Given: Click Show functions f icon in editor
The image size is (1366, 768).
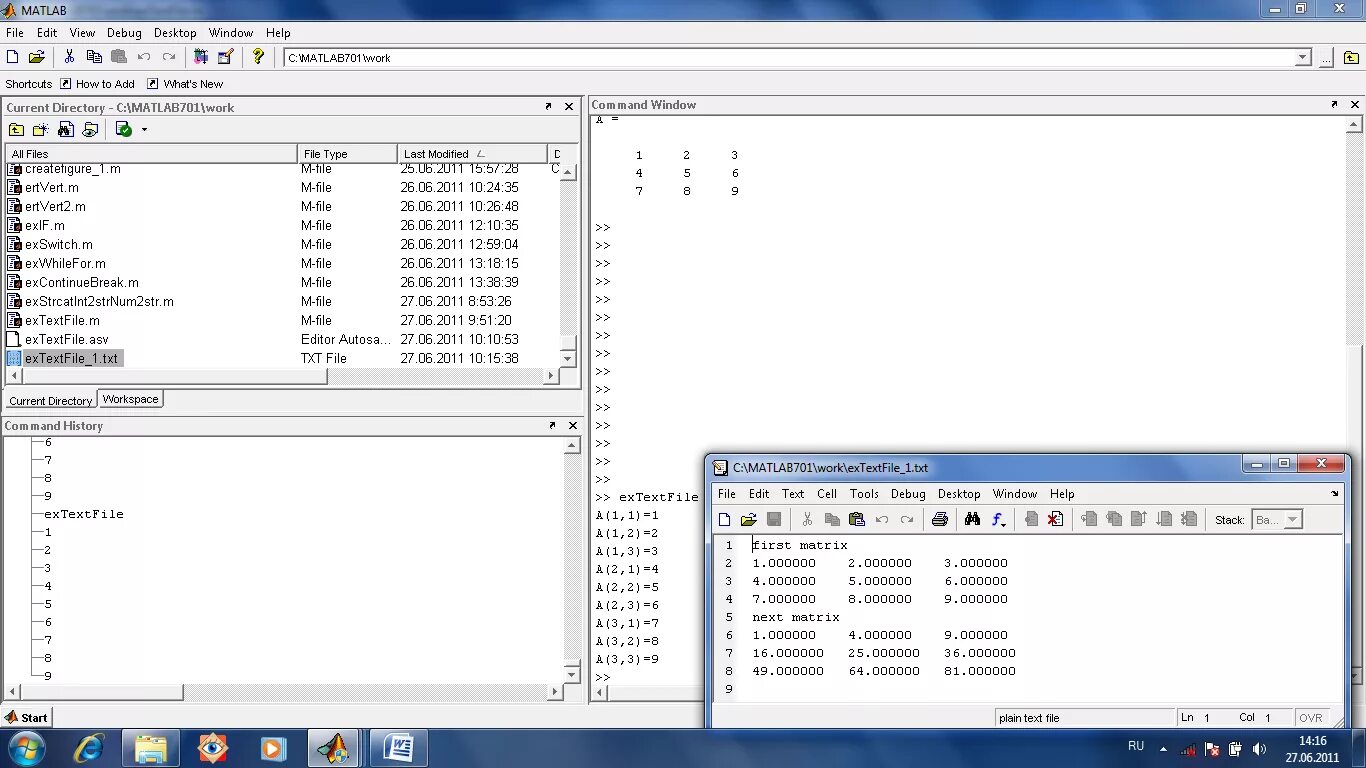Looking at the screenshot, I should 996,519.
